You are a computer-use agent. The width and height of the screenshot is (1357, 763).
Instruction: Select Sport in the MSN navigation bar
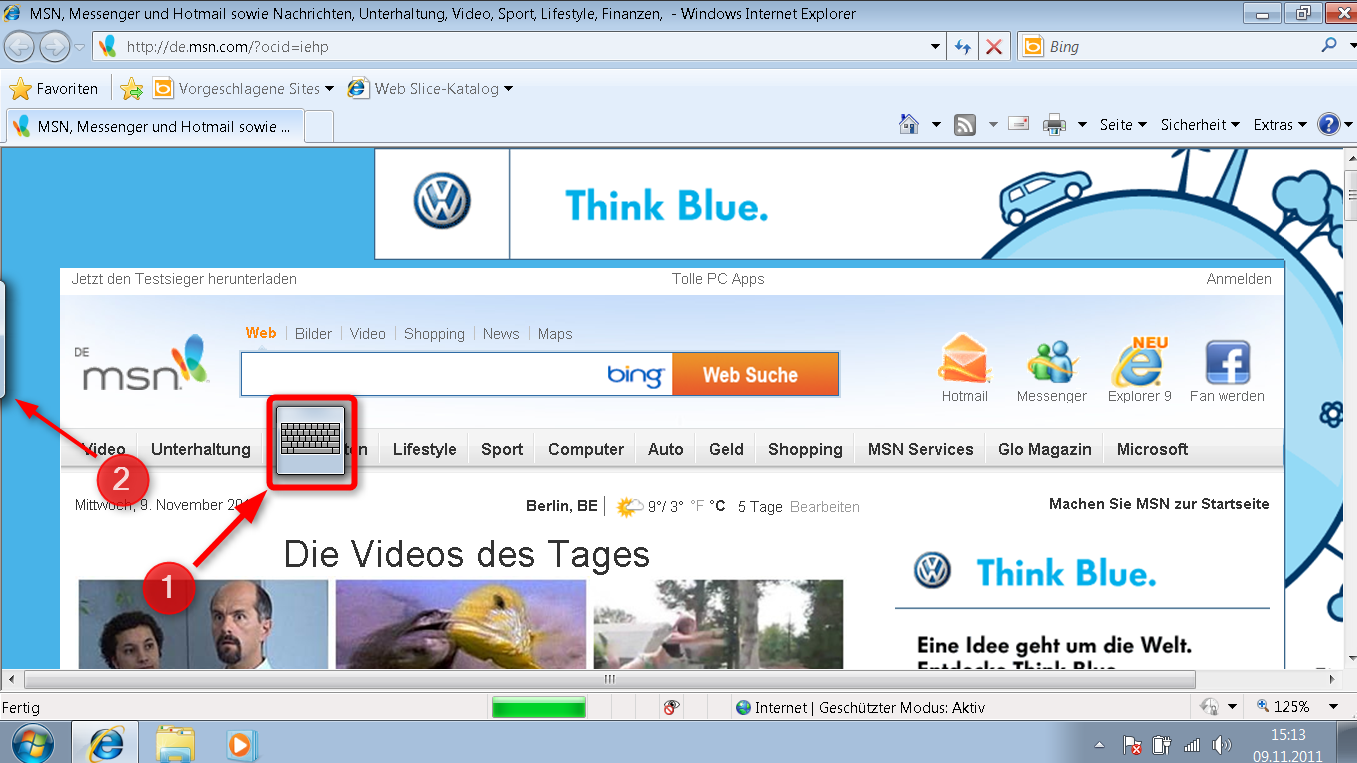501,449
